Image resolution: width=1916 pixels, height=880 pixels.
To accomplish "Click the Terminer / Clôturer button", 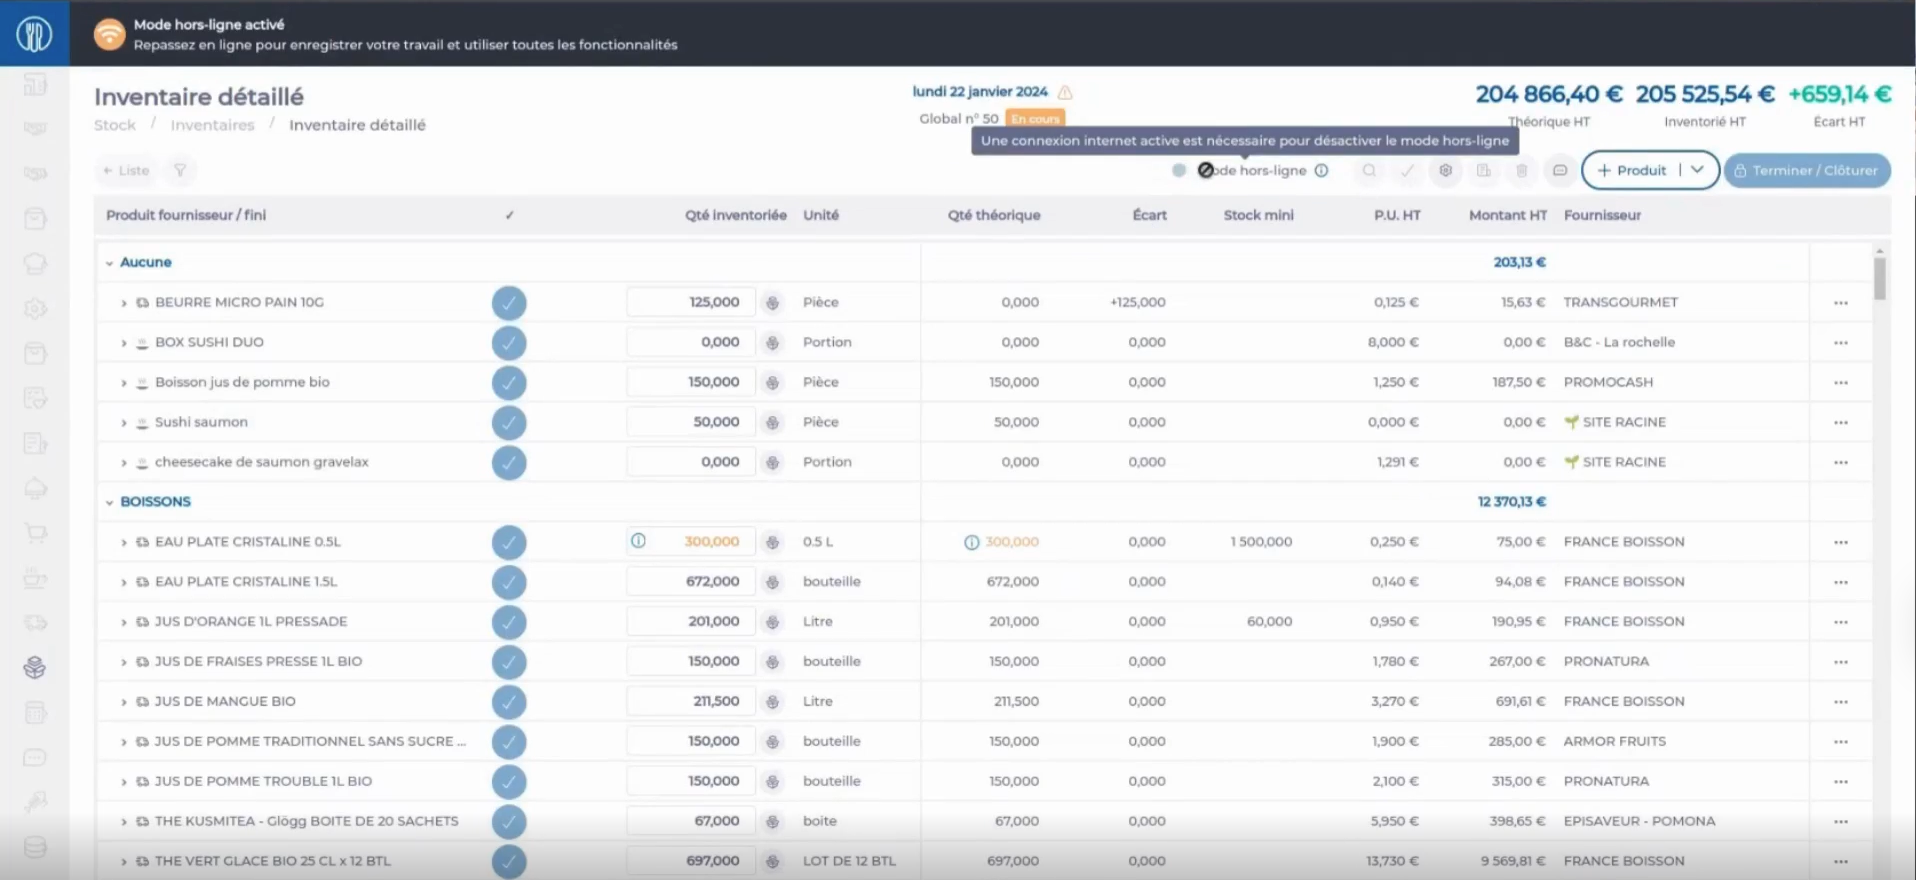I will pos(1806,171).
